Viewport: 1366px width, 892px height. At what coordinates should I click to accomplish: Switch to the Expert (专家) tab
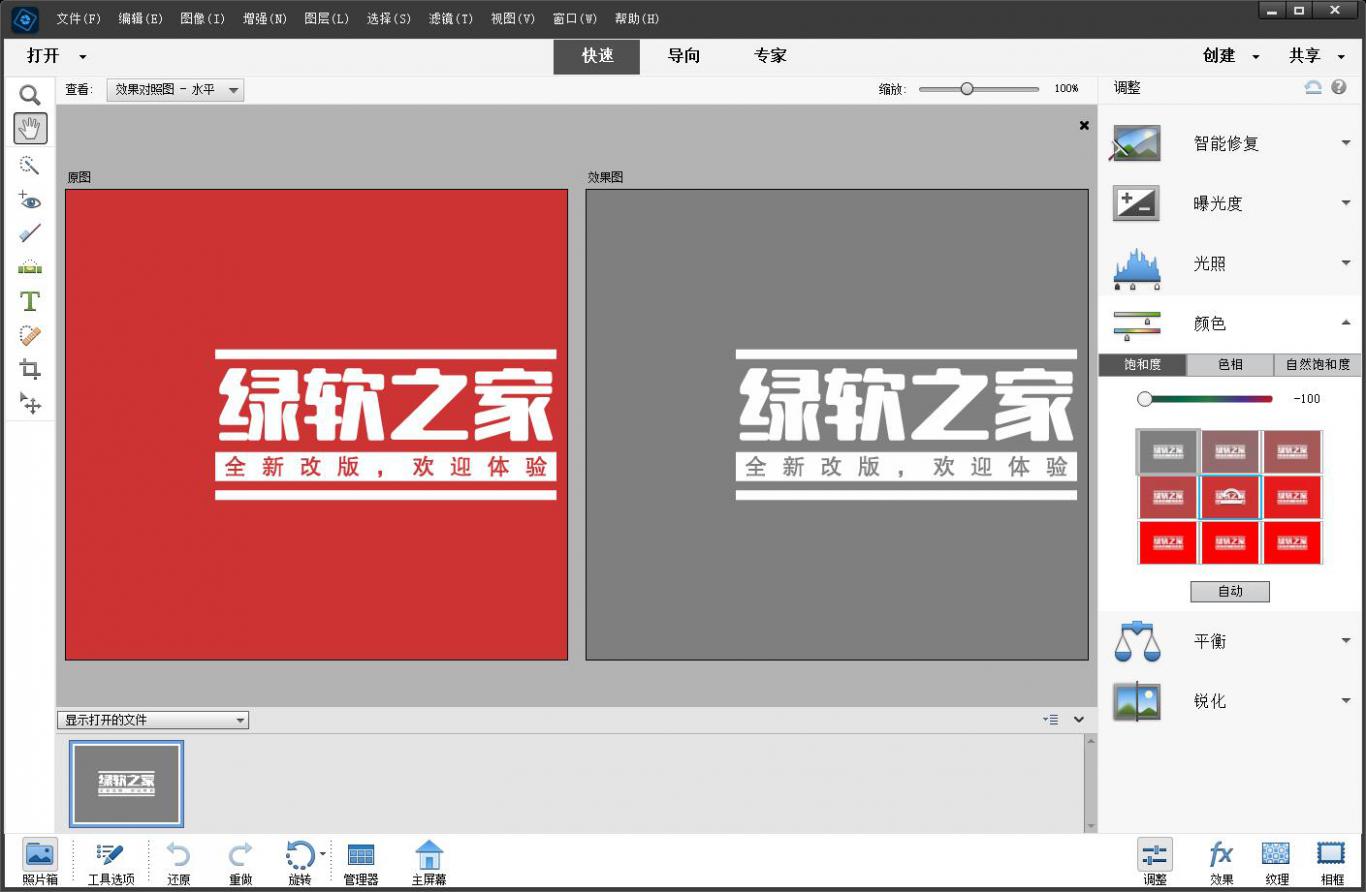tap(770, 56)
